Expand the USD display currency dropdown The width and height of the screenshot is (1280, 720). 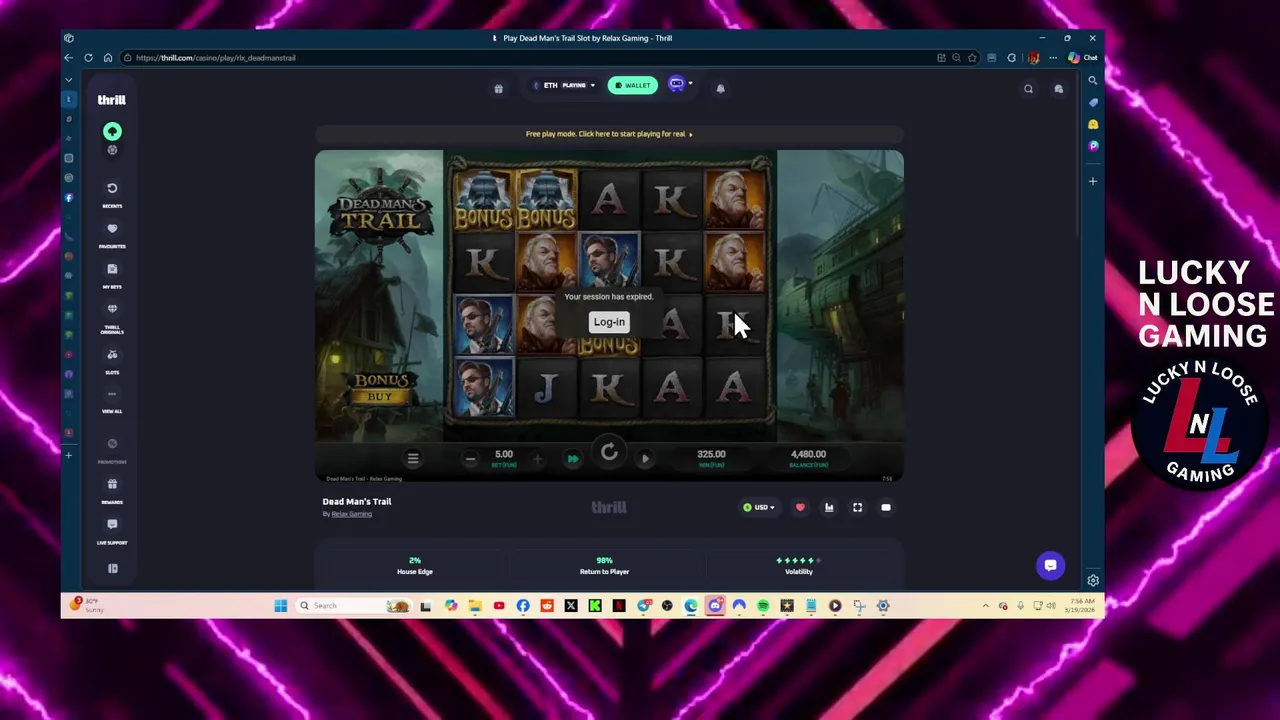[x=759, y=508]
